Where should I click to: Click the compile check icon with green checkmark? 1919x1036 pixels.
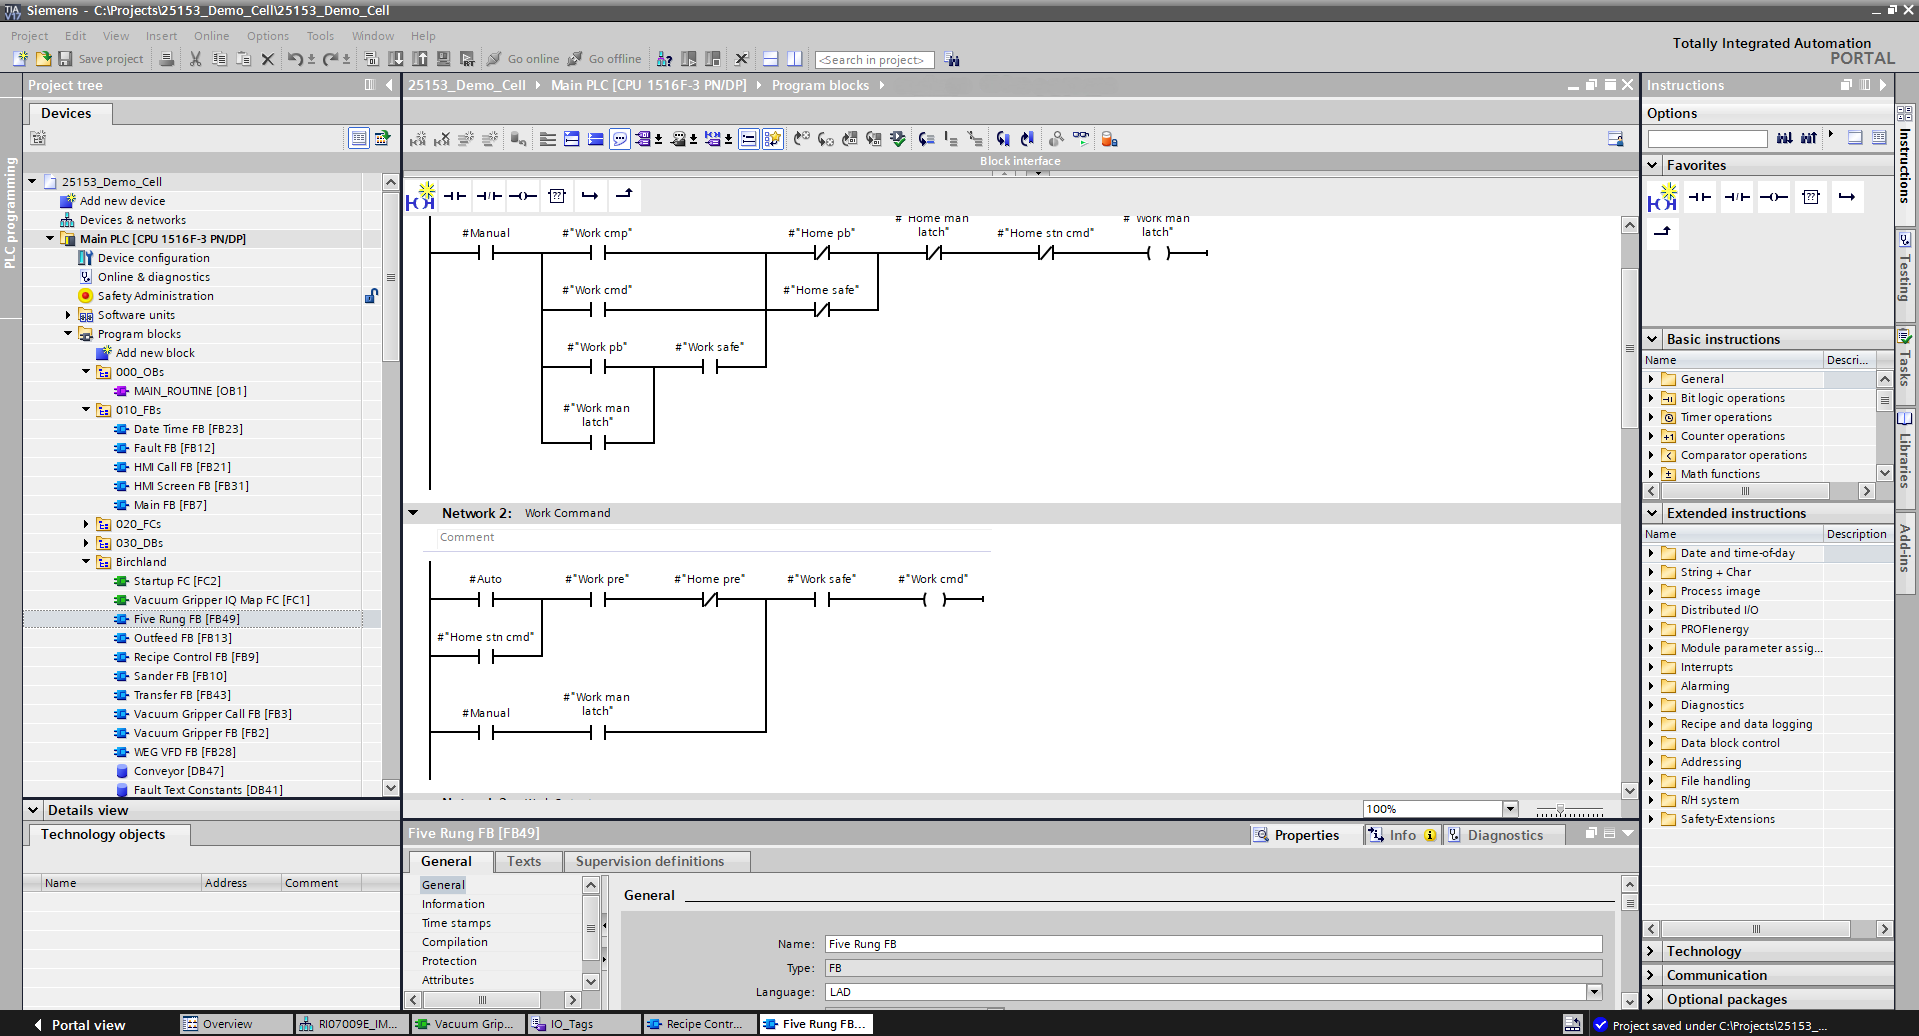[898, 139]
